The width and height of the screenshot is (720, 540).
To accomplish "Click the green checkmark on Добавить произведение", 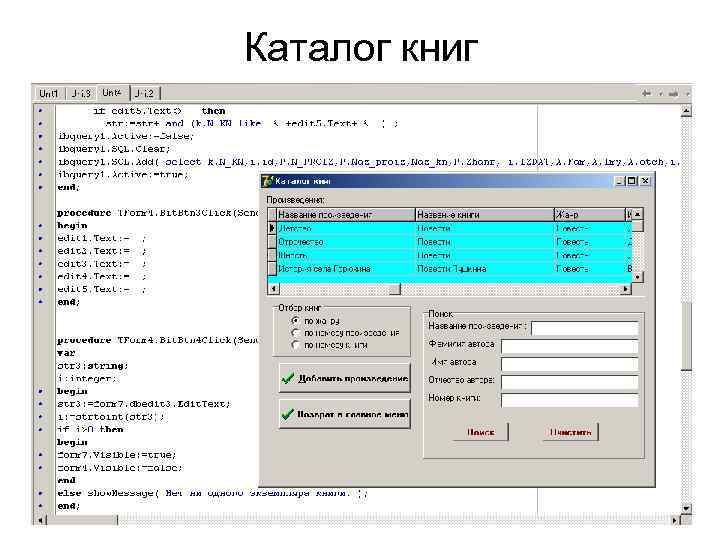I will point(288,378).
